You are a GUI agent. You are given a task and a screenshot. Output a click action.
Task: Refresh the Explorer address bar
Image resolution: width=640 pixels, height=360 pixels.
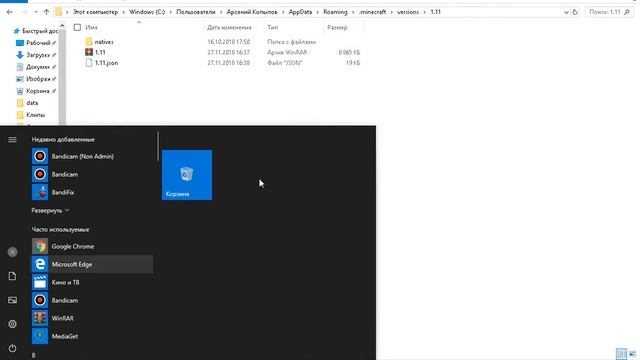click(575, 12)
